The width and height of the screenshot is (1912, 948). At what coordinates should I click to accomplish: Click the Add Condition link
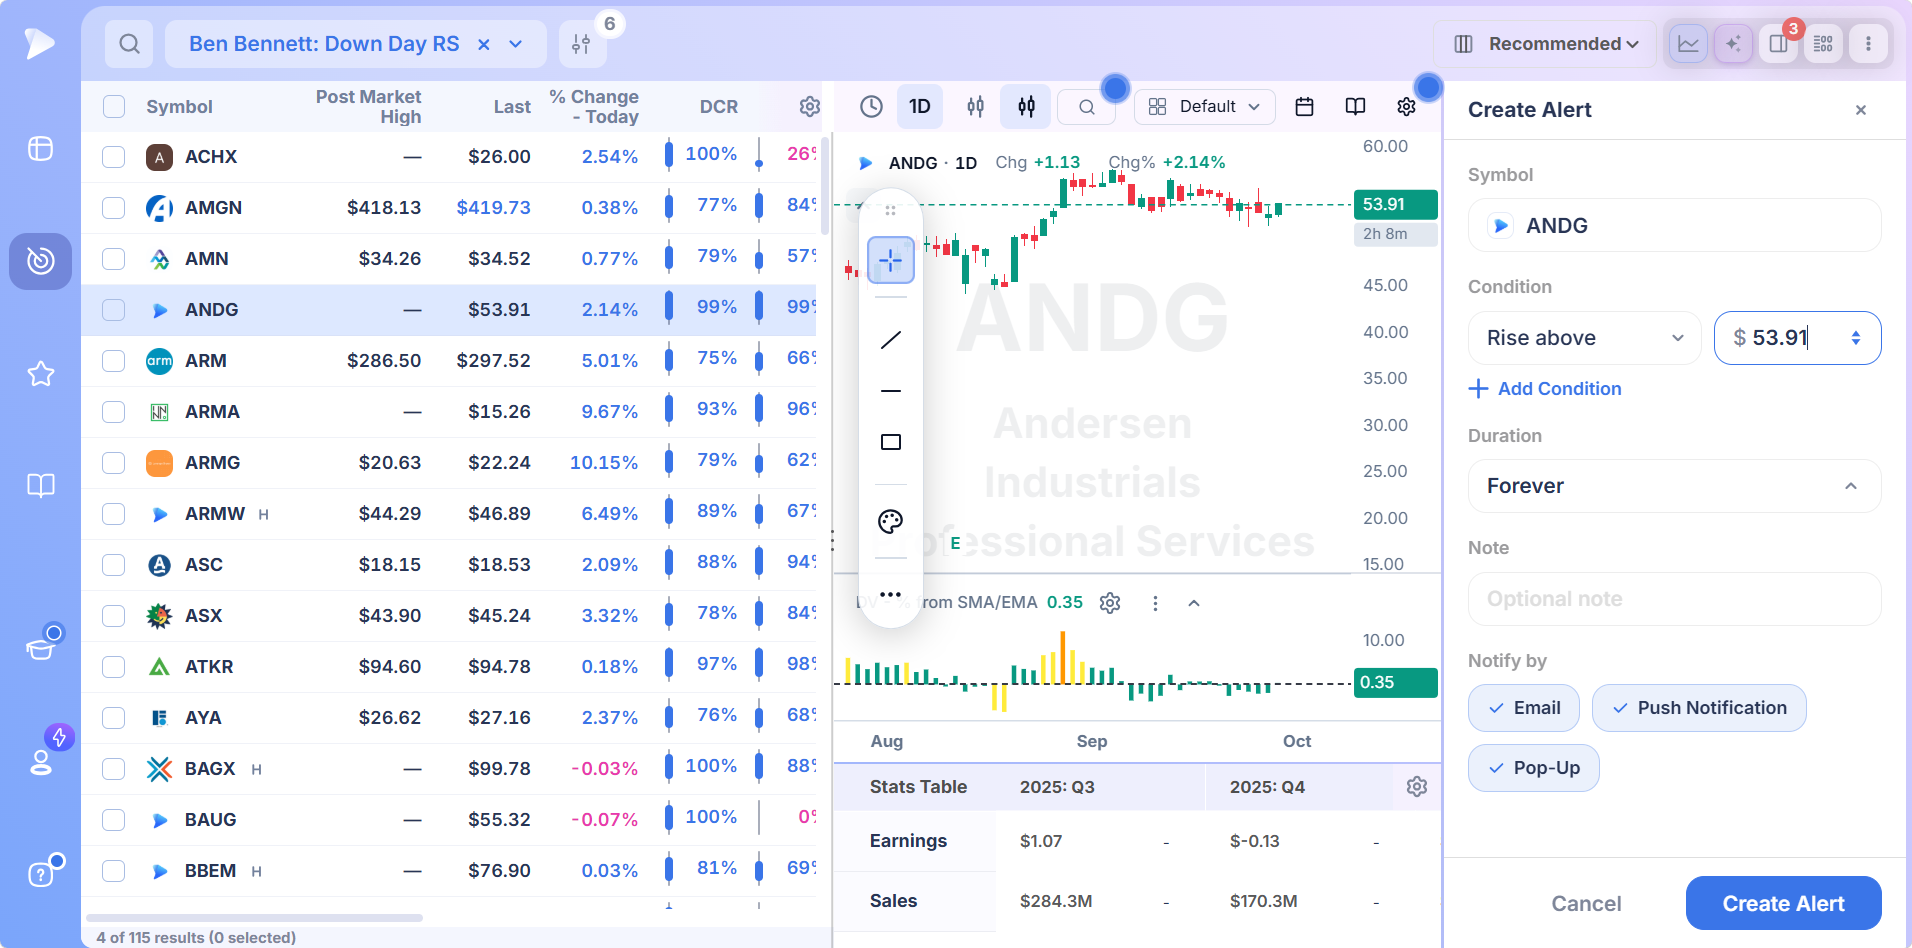pos(1545,389)
